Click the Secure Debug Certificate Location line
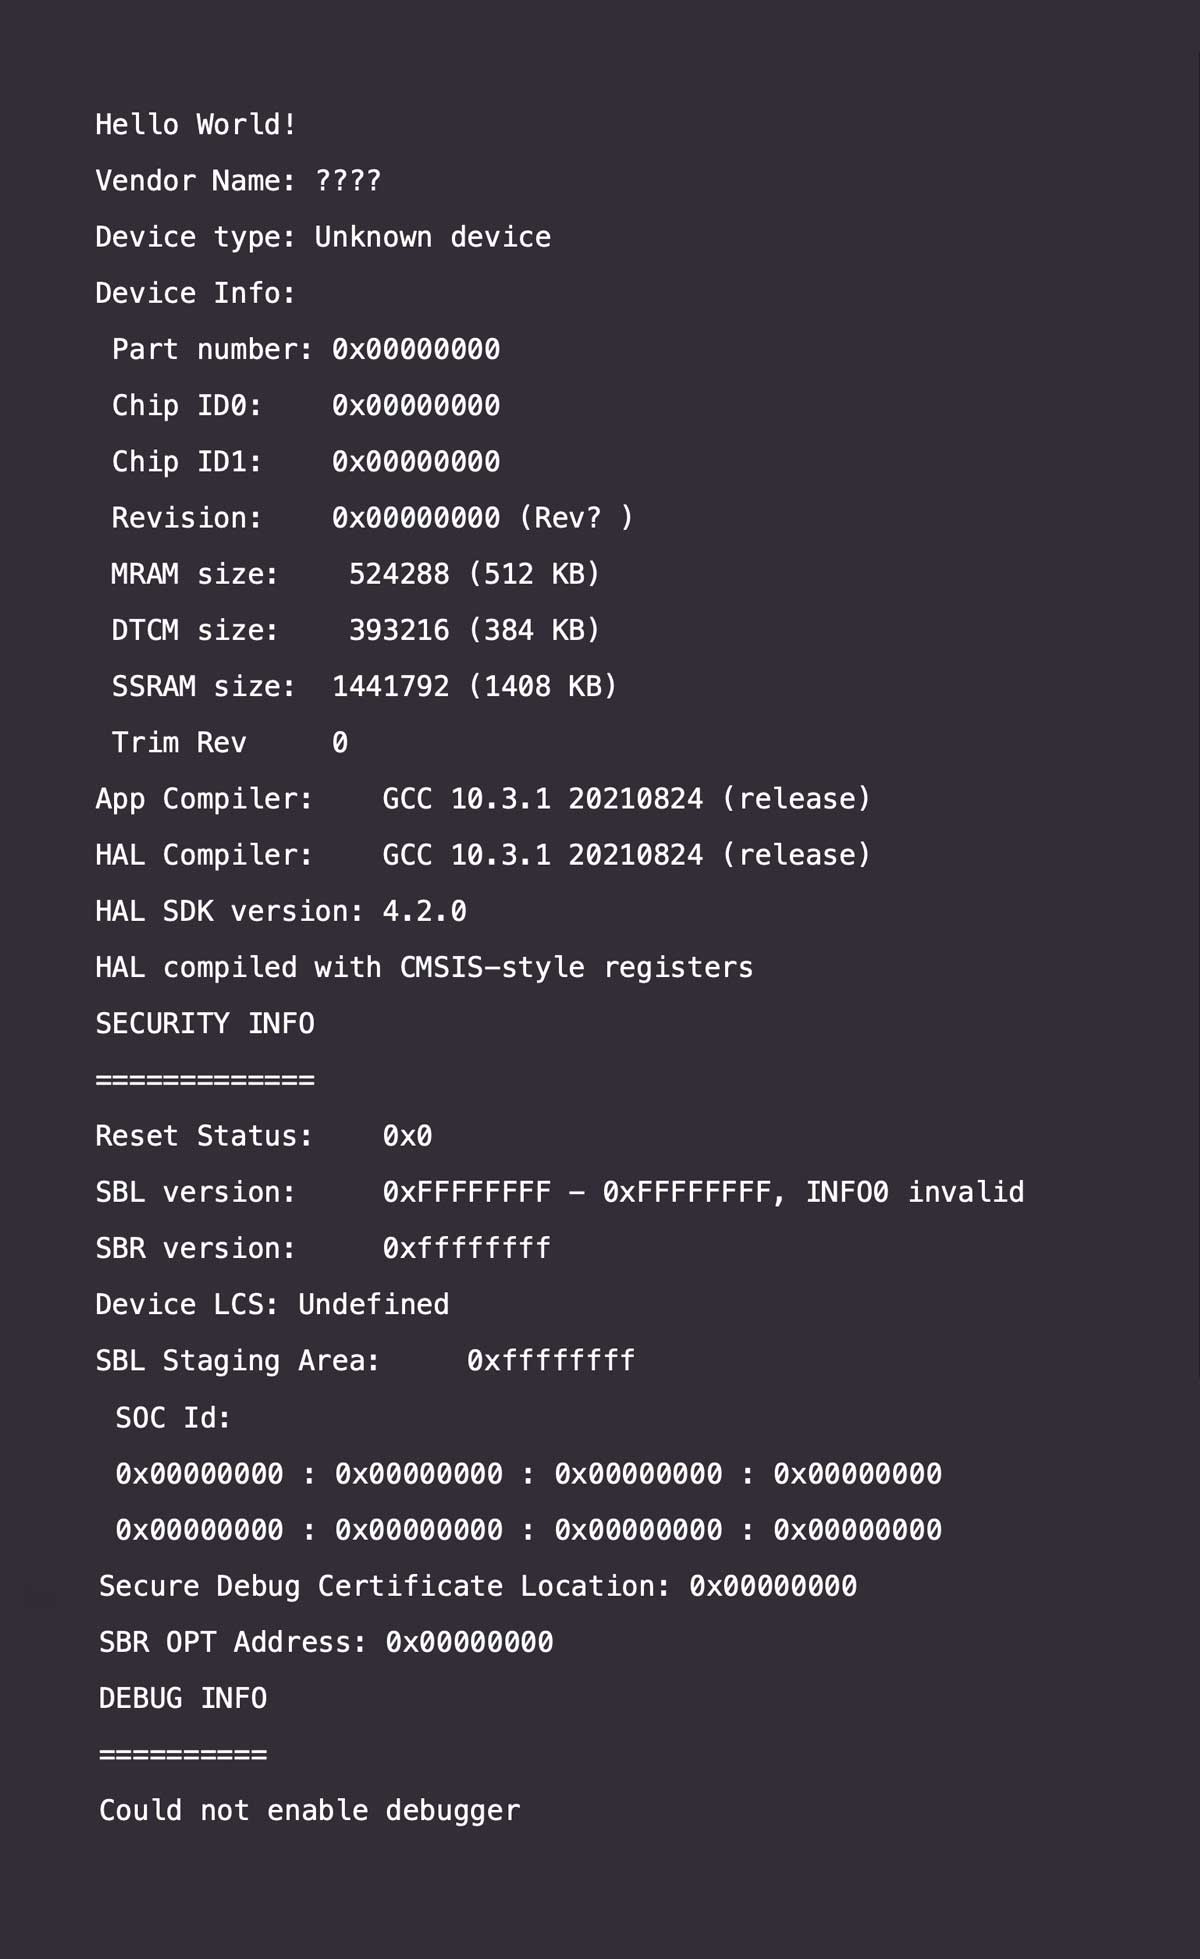Viewport: 1200px width, 1959px height. pos(478,1586)
